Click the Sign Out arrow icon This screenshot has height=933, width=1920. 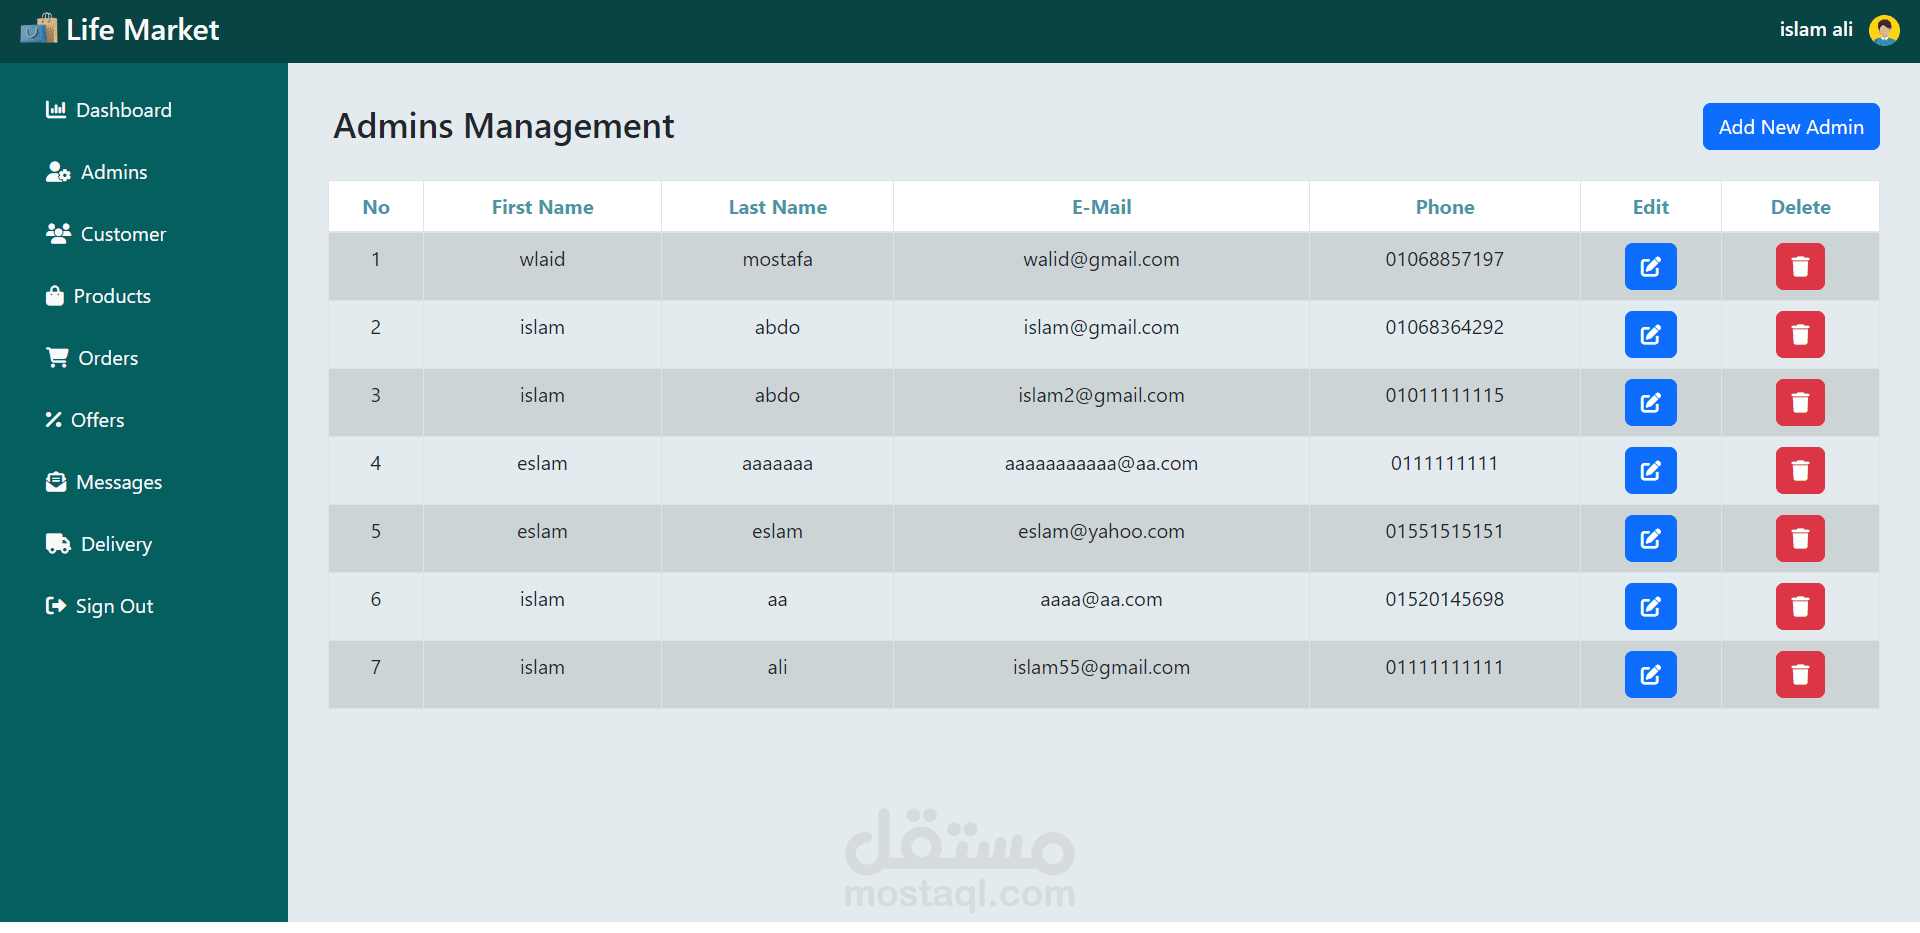coord(56,606)
